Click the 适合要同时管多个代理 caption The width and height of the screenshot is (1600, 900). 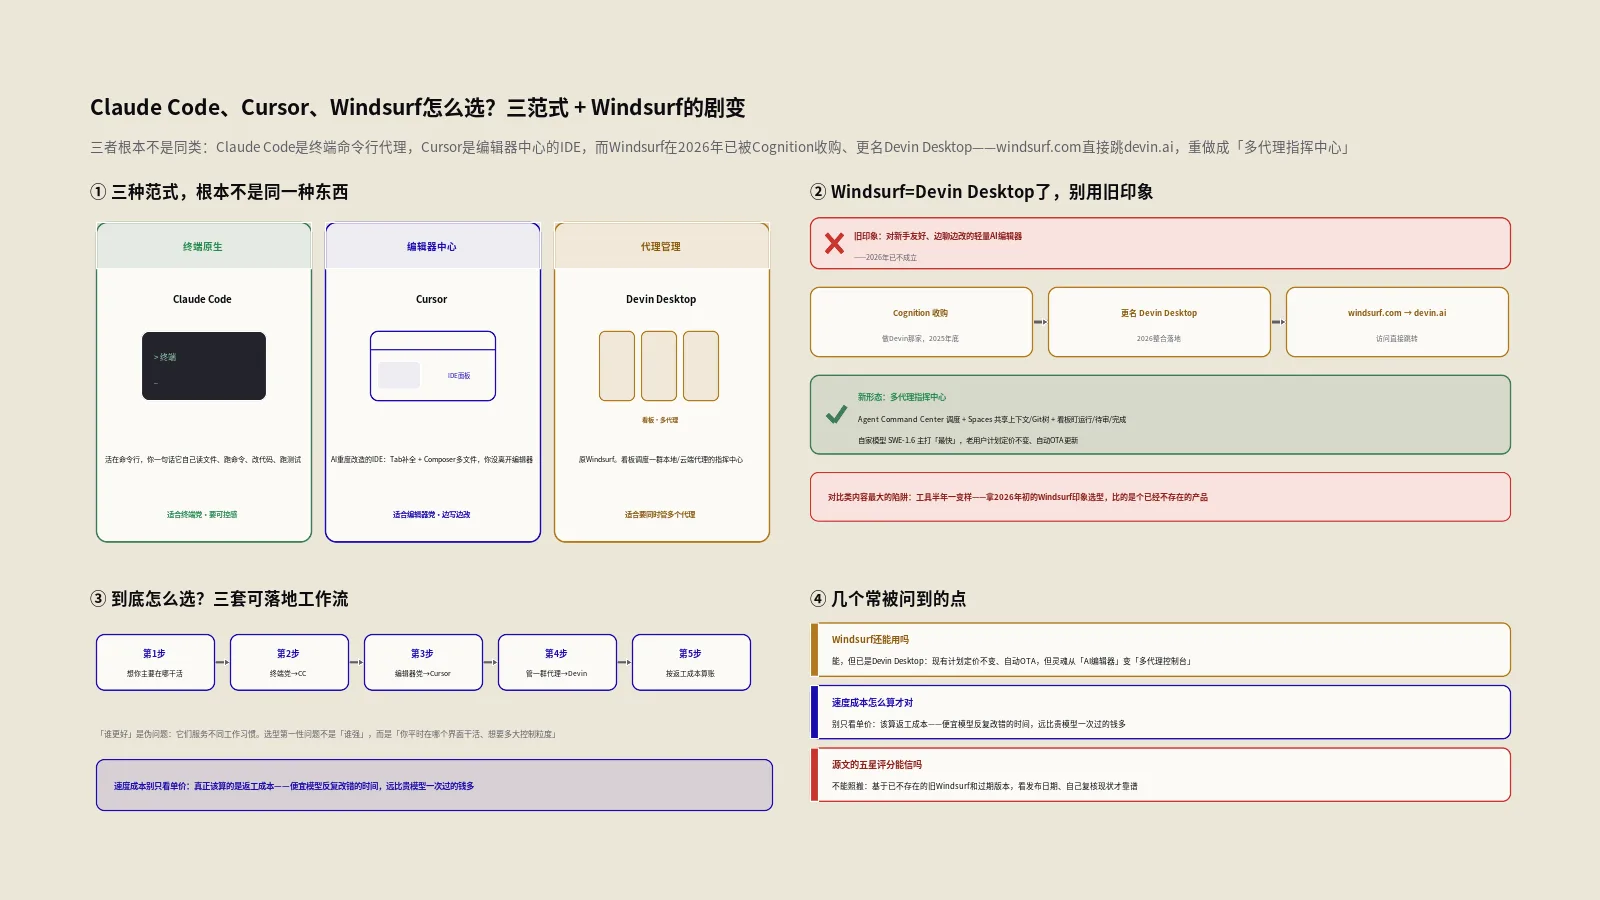(660, 515)
